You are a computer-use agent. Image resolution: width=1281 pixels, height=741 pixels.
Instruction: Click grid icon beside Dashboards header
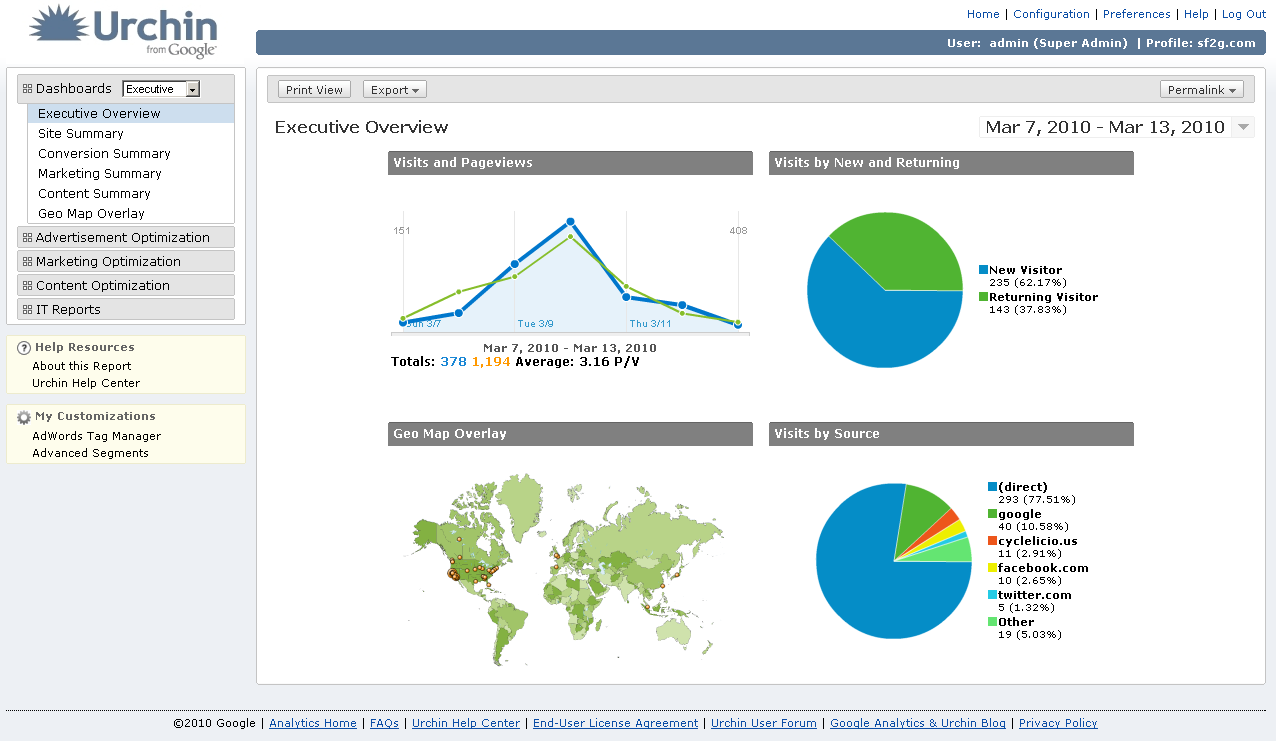(27, 89)
